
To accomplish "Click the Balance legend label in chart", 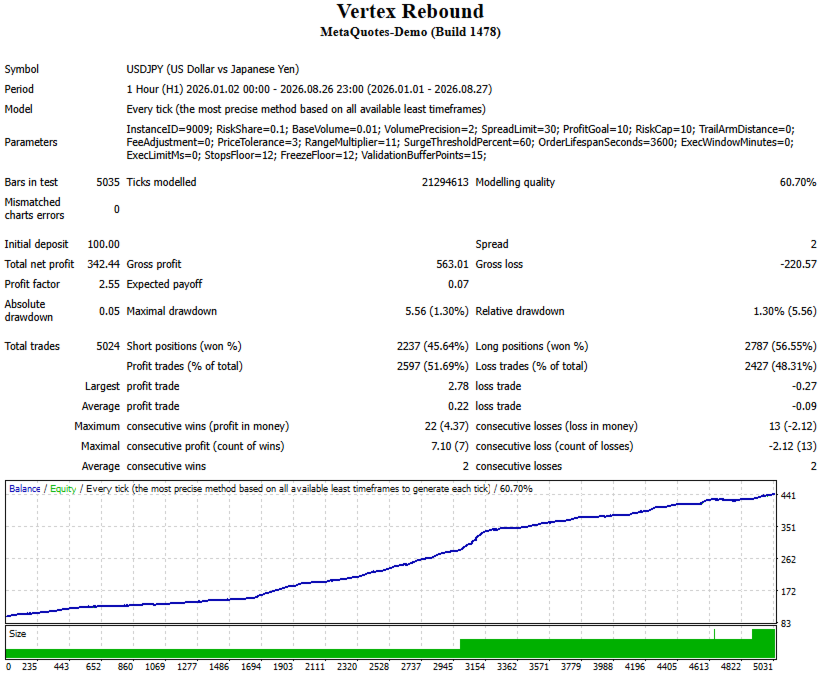I will point(24,489).
